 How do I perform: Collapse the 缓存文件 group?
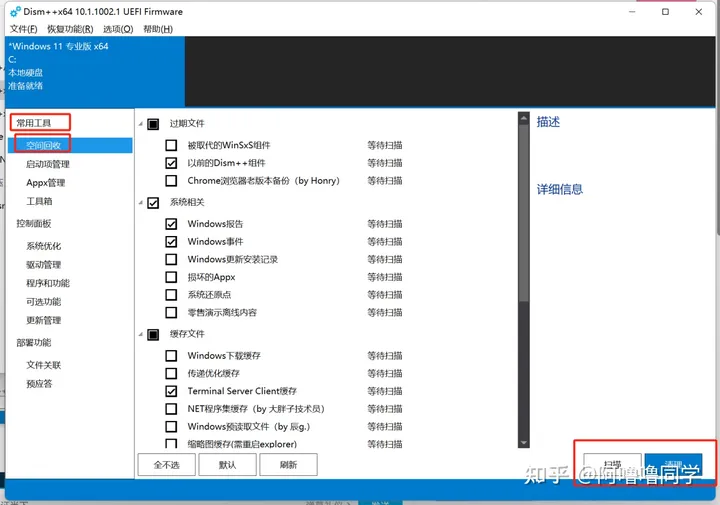141,334
